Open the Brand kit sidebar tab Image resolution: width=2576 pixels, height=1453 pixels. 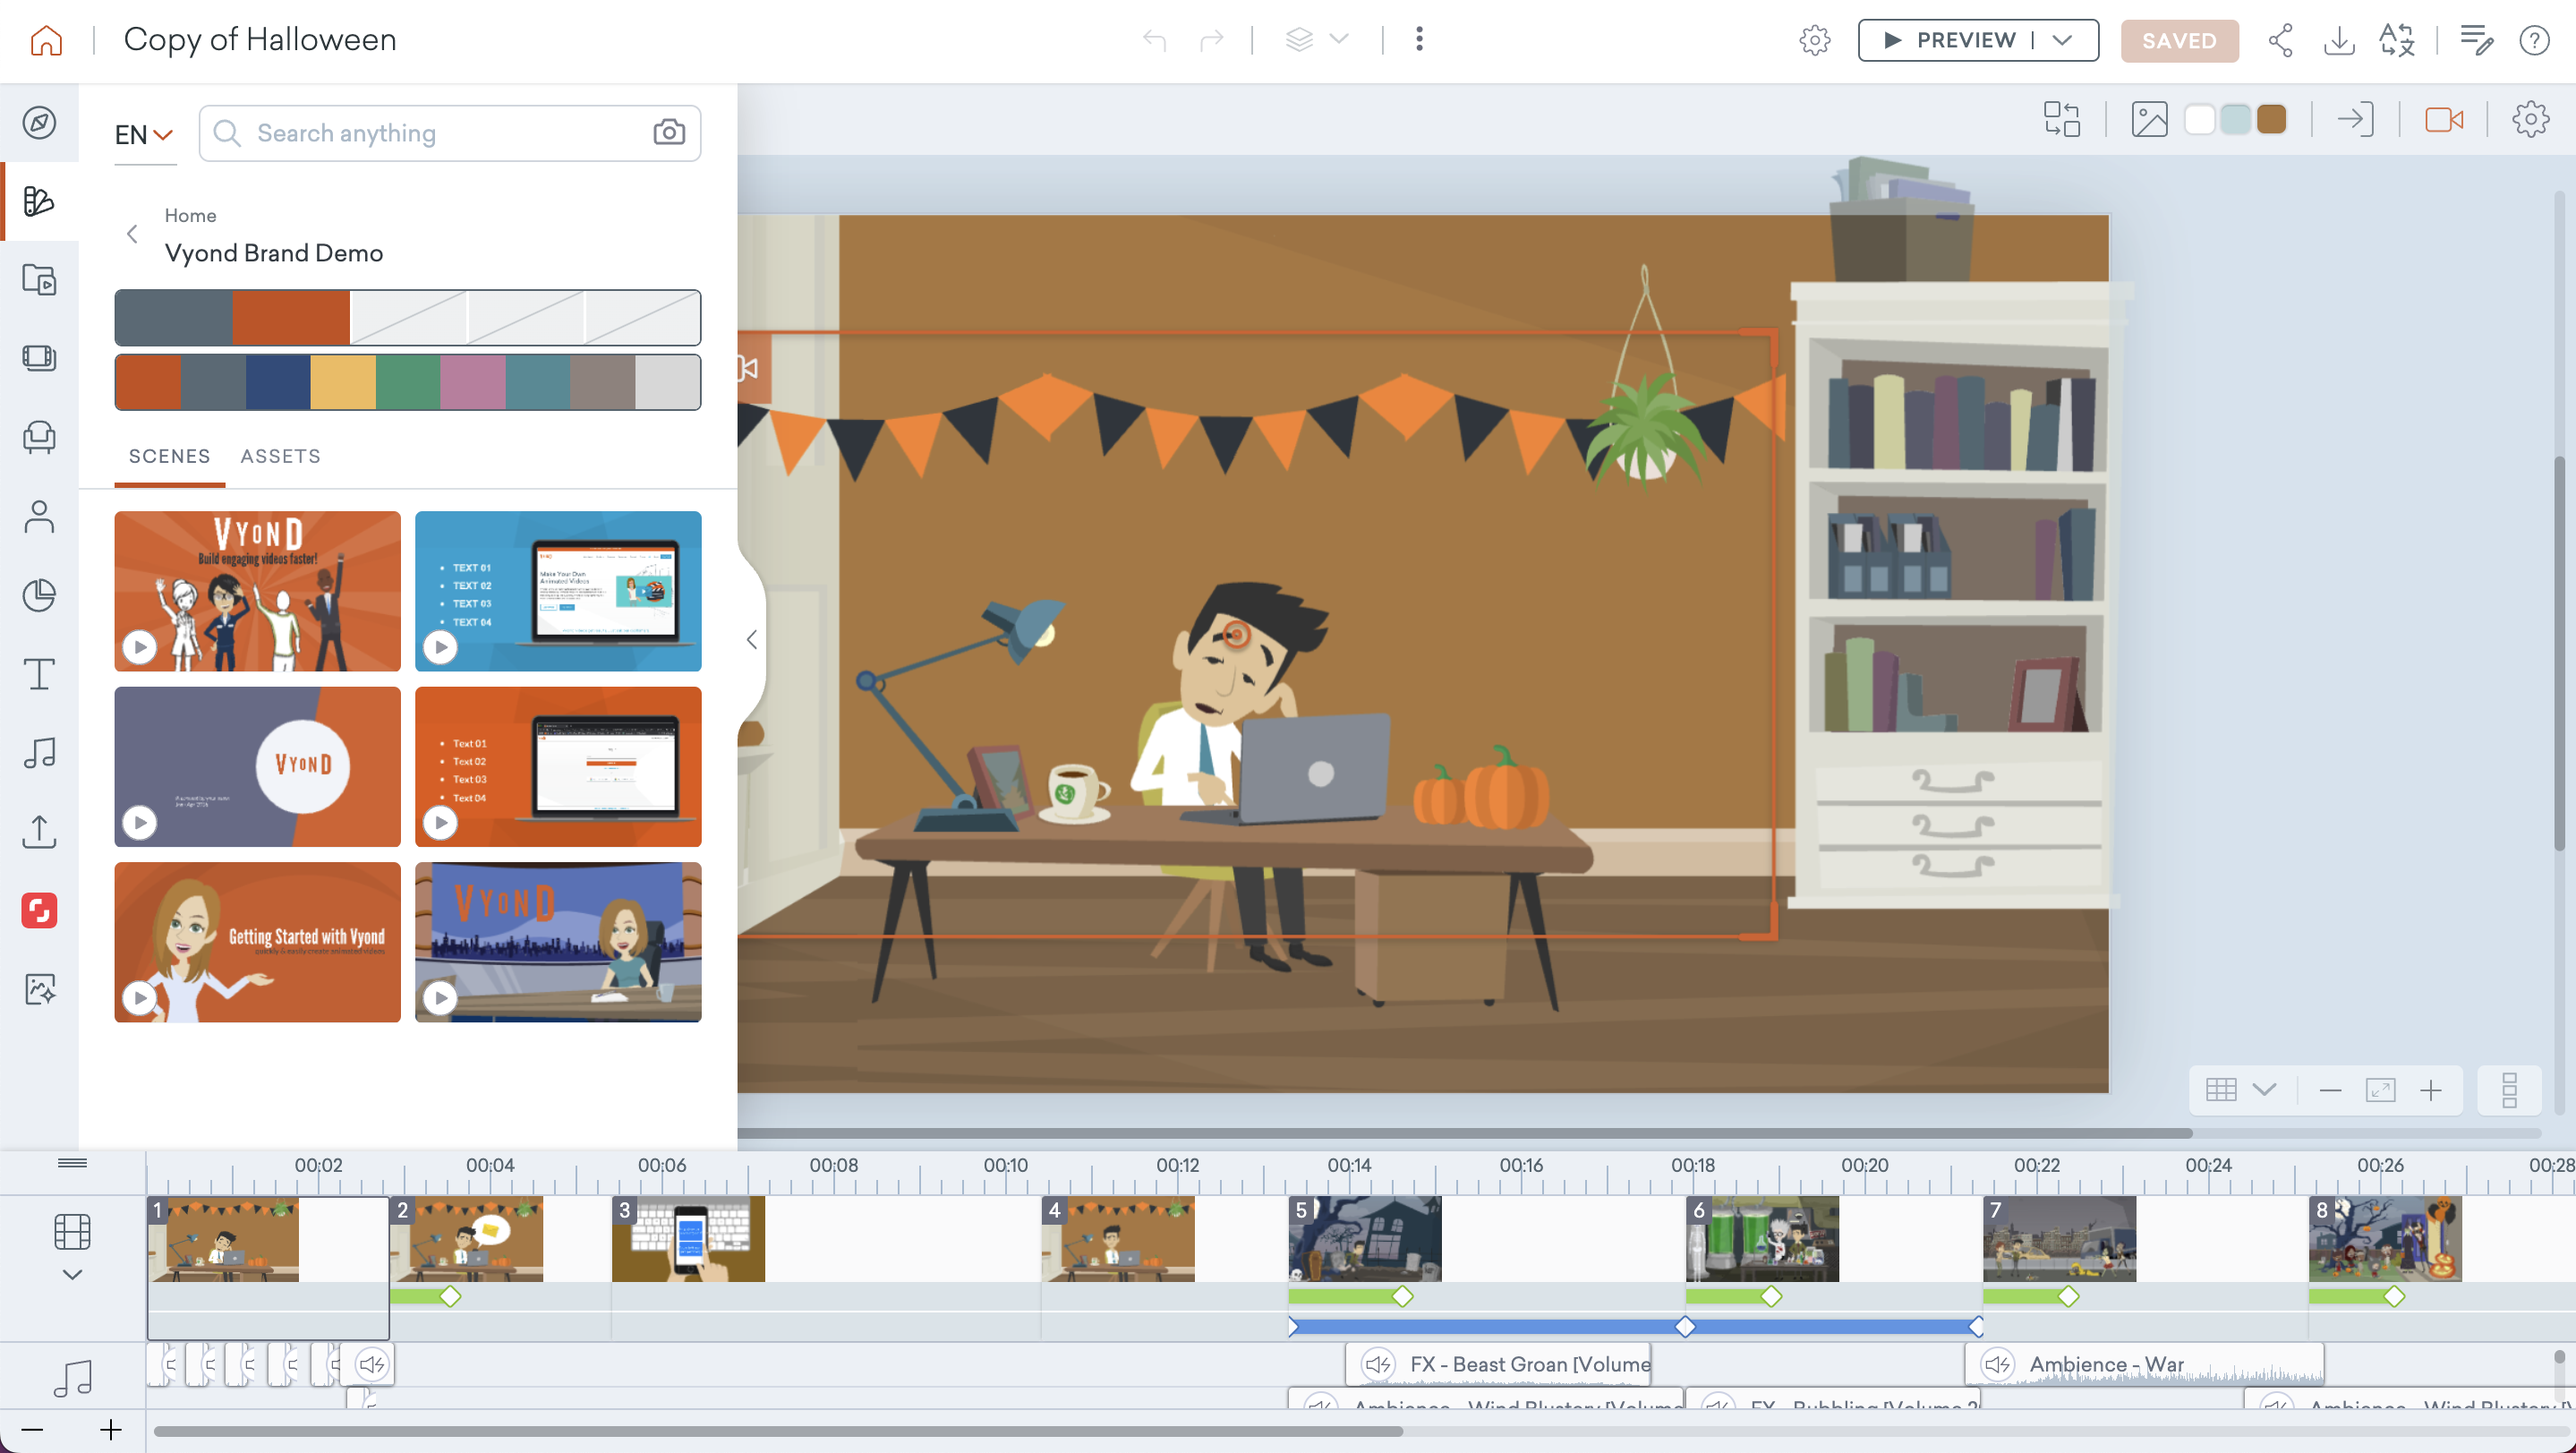coord(39,201)
